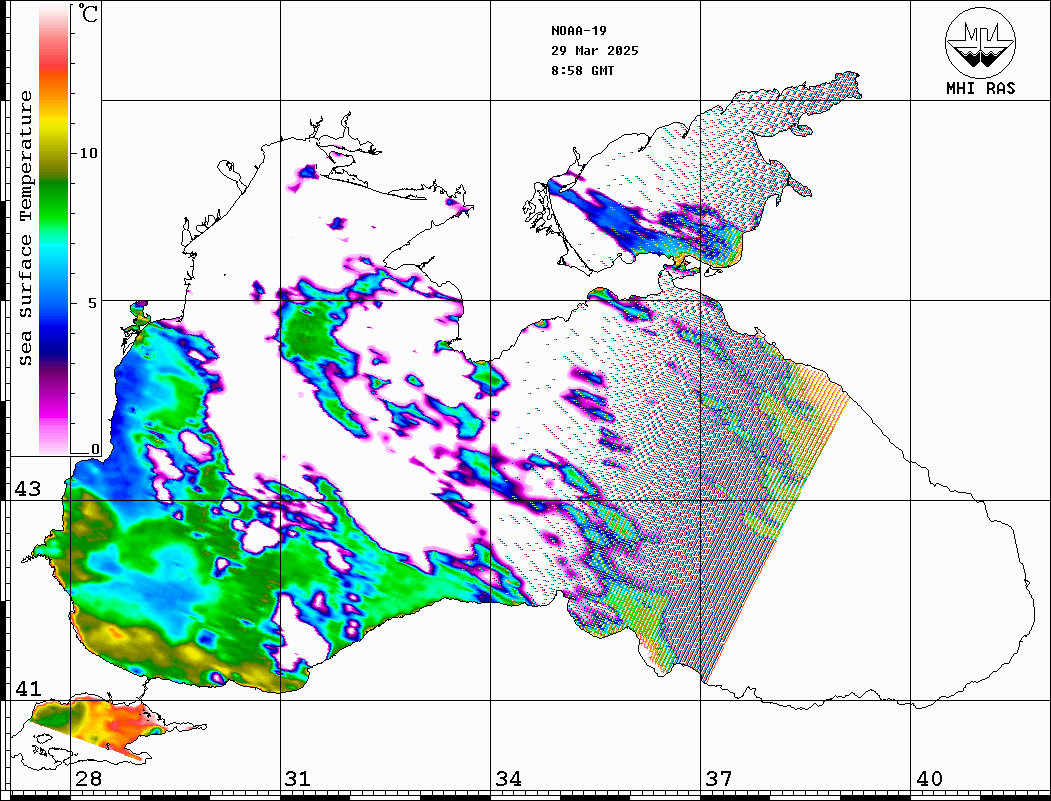Click the 'MHI RAS' text label

(x=980, y=88)
